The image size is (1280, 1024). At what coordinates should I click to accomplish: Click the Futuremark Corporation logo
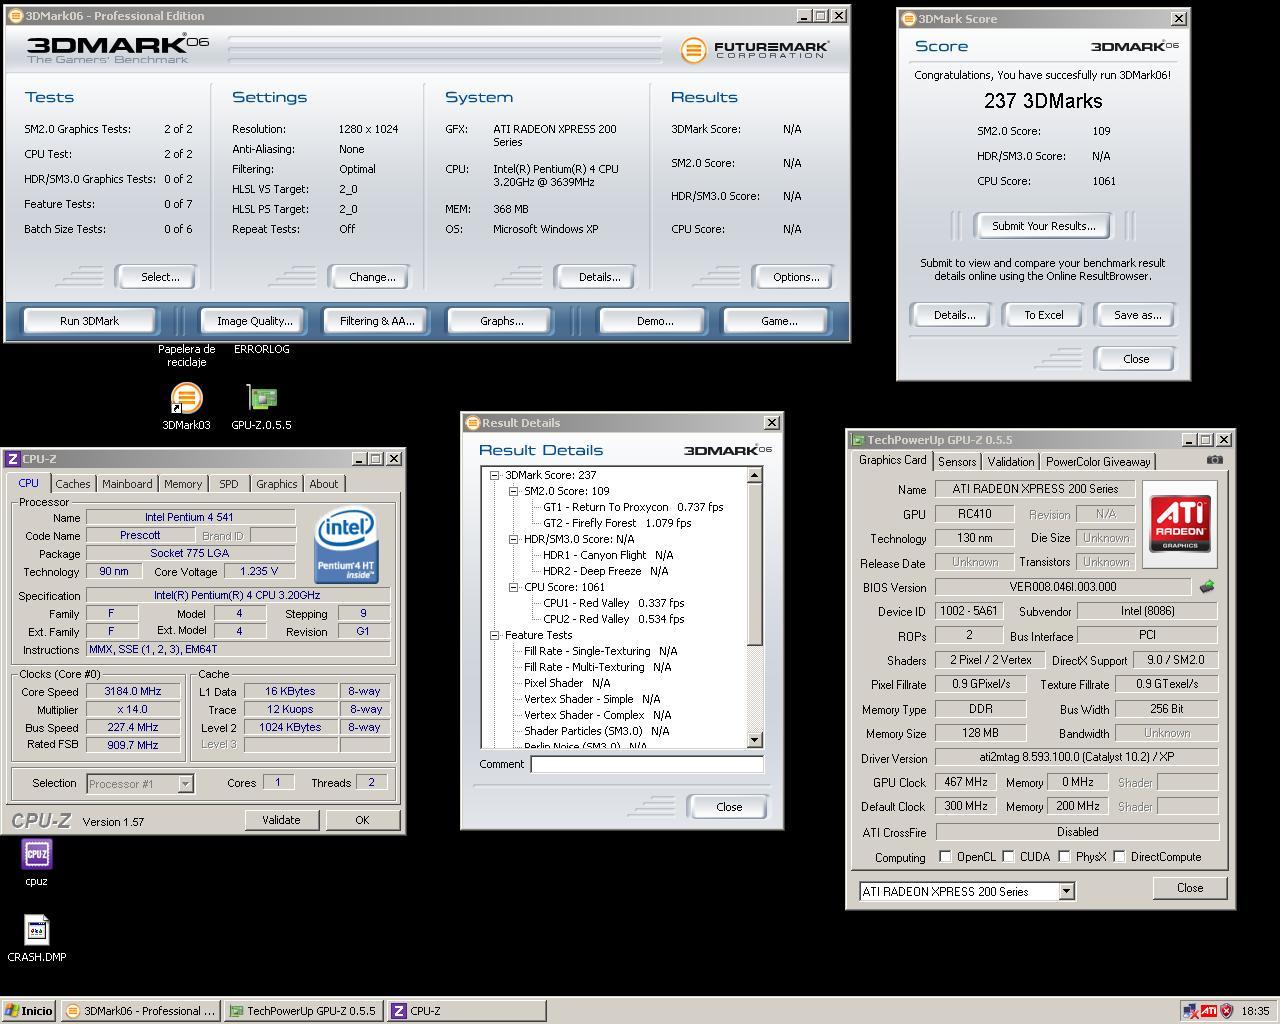pyautogui.click(x=755, y=50)
